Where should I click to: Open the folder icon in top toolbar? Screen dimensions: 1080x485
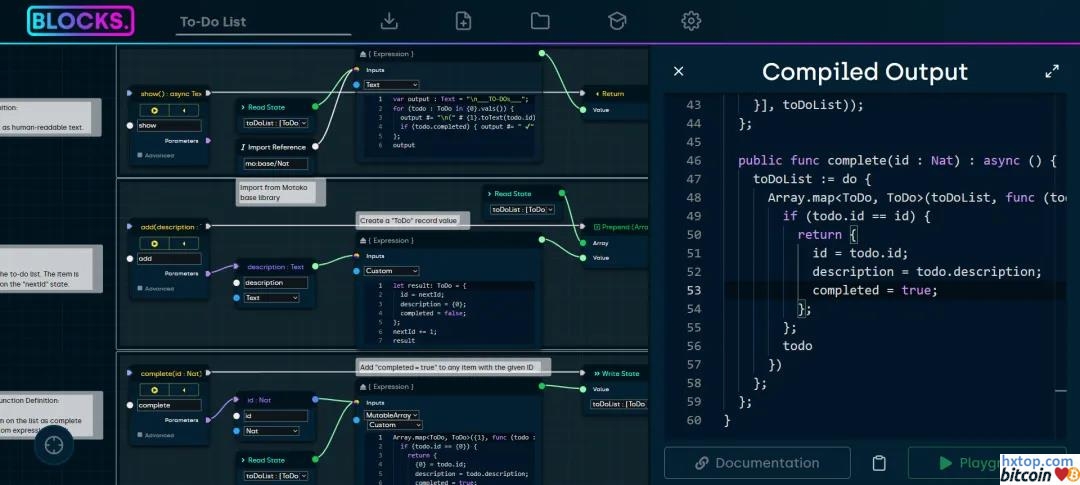tap(540, 21)
